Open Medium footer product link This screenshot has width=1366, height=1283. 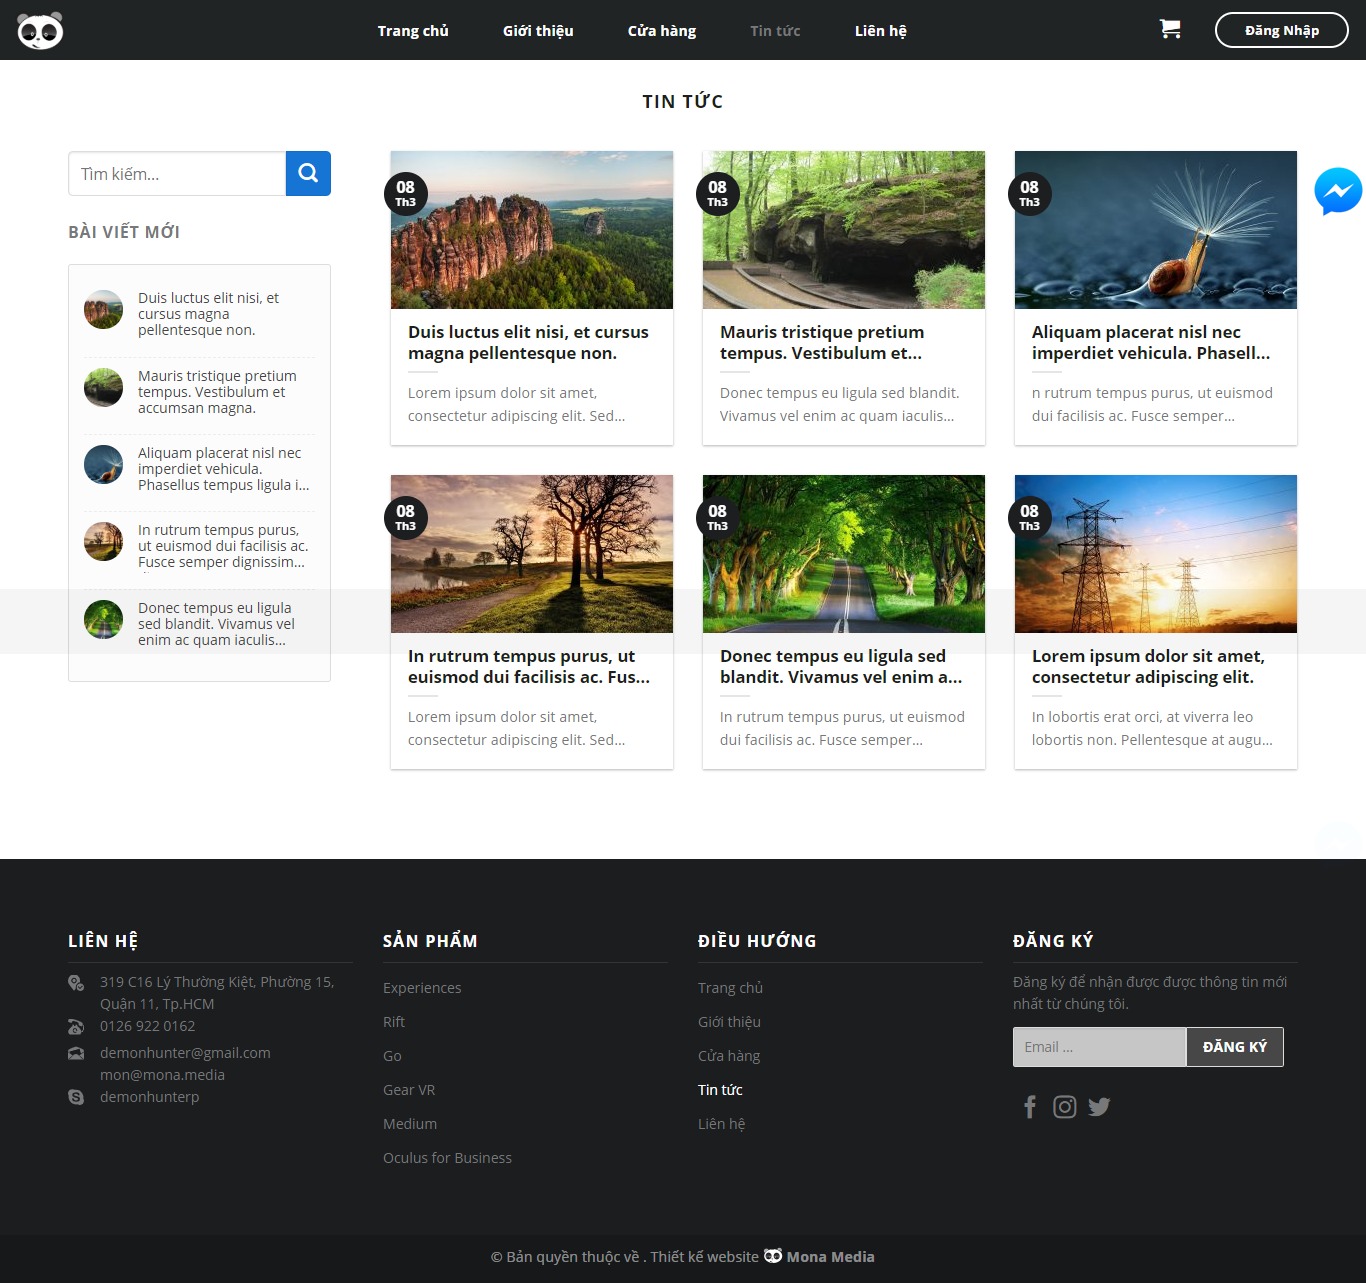(x=410, y=1124)
